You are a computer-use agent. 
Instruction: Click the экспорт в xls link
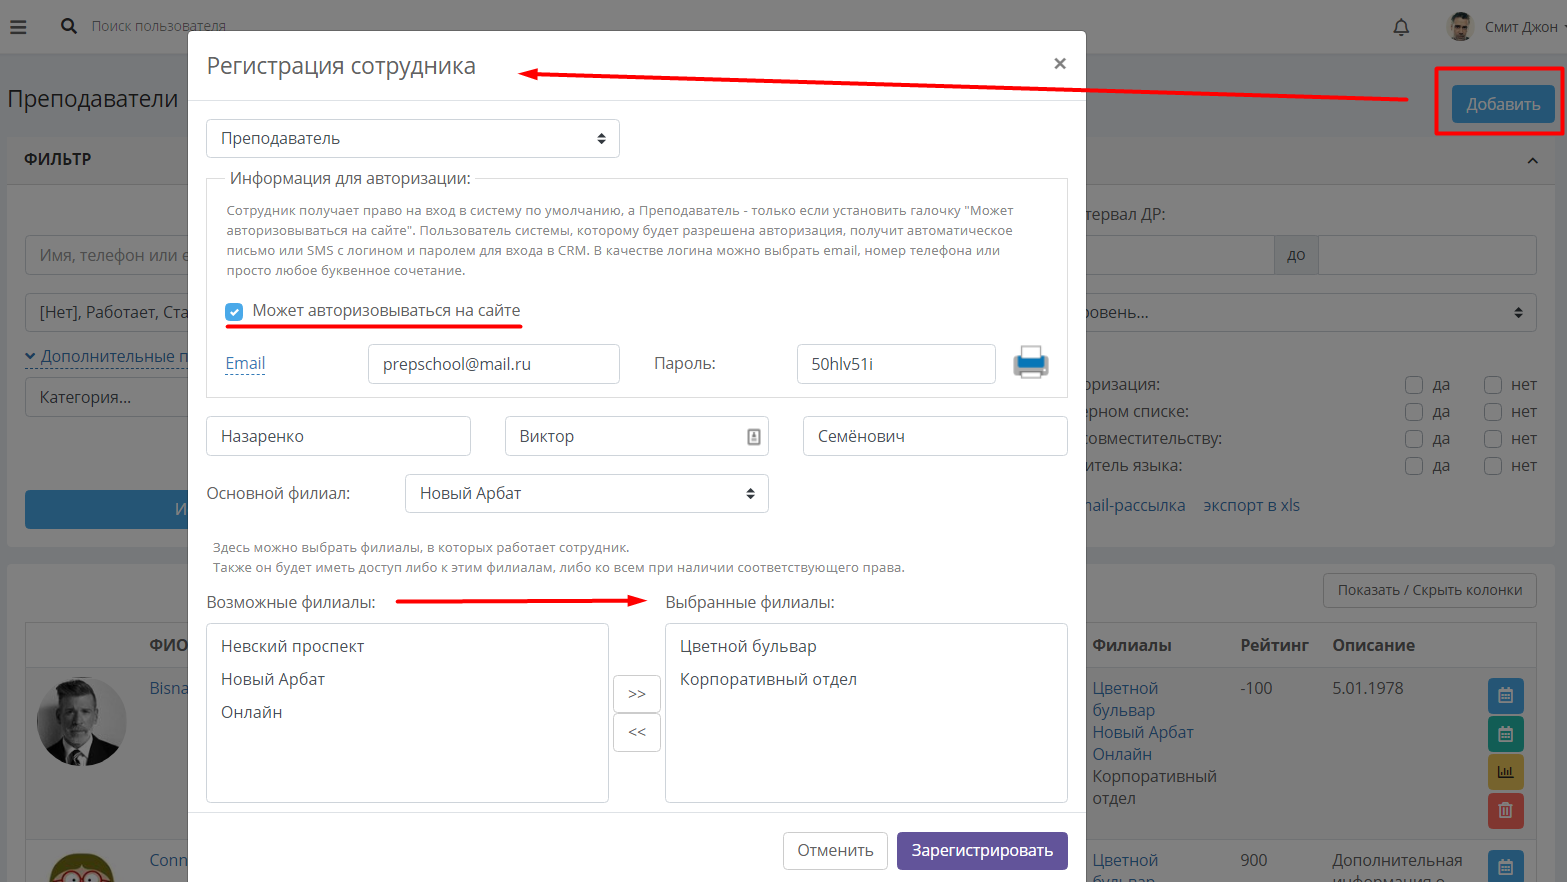click(x=1251, y=506)
